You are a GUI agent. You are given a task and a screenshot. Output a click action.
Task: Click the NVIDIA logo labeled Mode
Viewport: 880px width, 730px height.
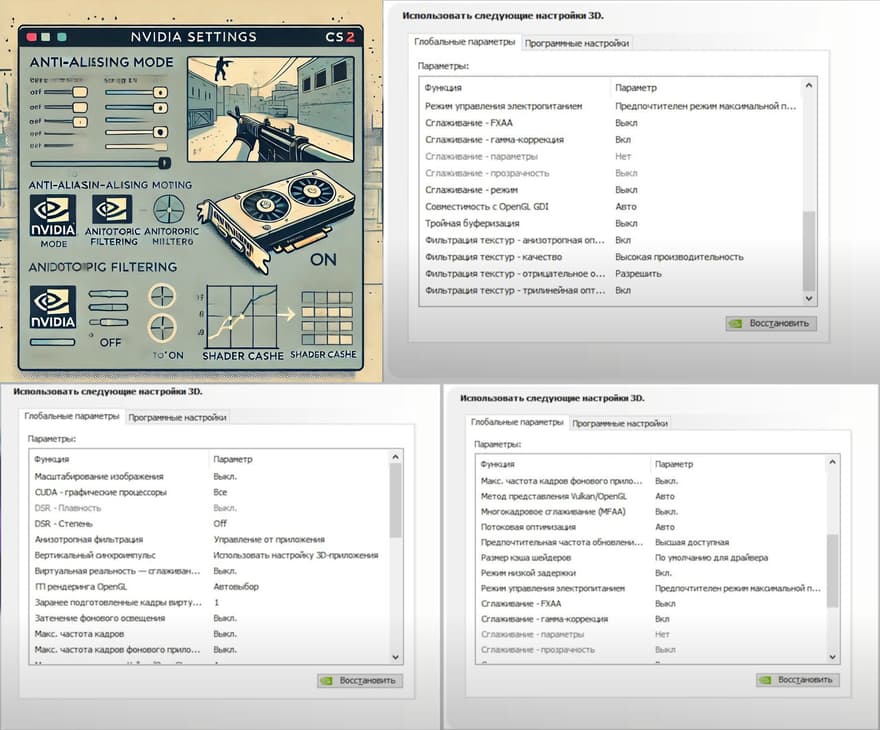tap(54, 213)
